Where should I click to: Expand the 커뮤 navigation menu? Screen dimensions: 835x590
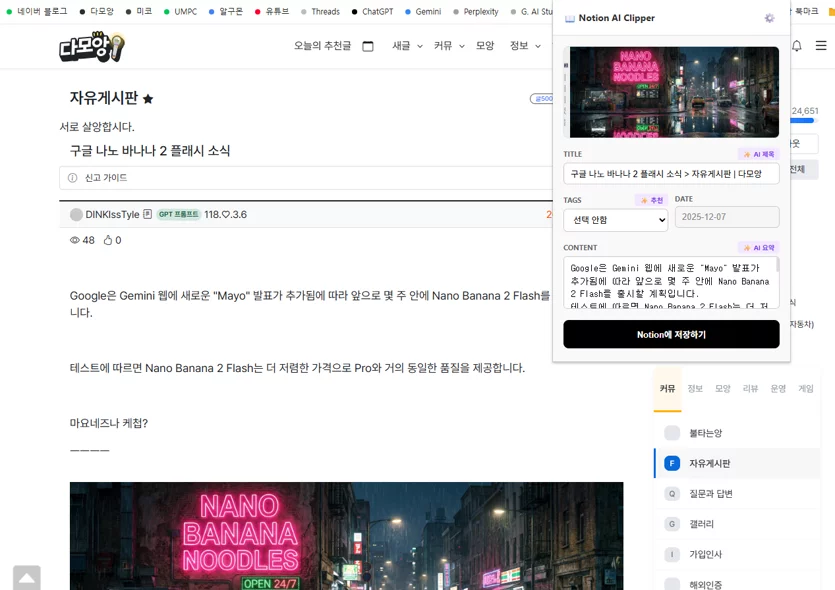(449, 46)
